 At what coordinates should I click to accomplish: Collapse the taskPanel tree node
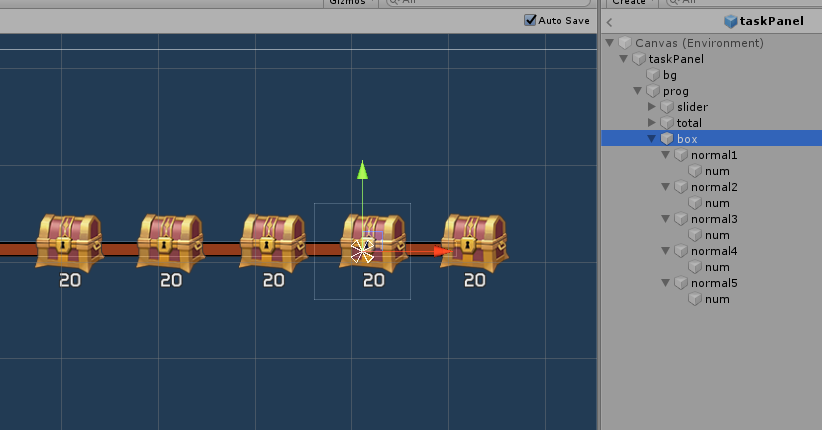coord(624,59)
